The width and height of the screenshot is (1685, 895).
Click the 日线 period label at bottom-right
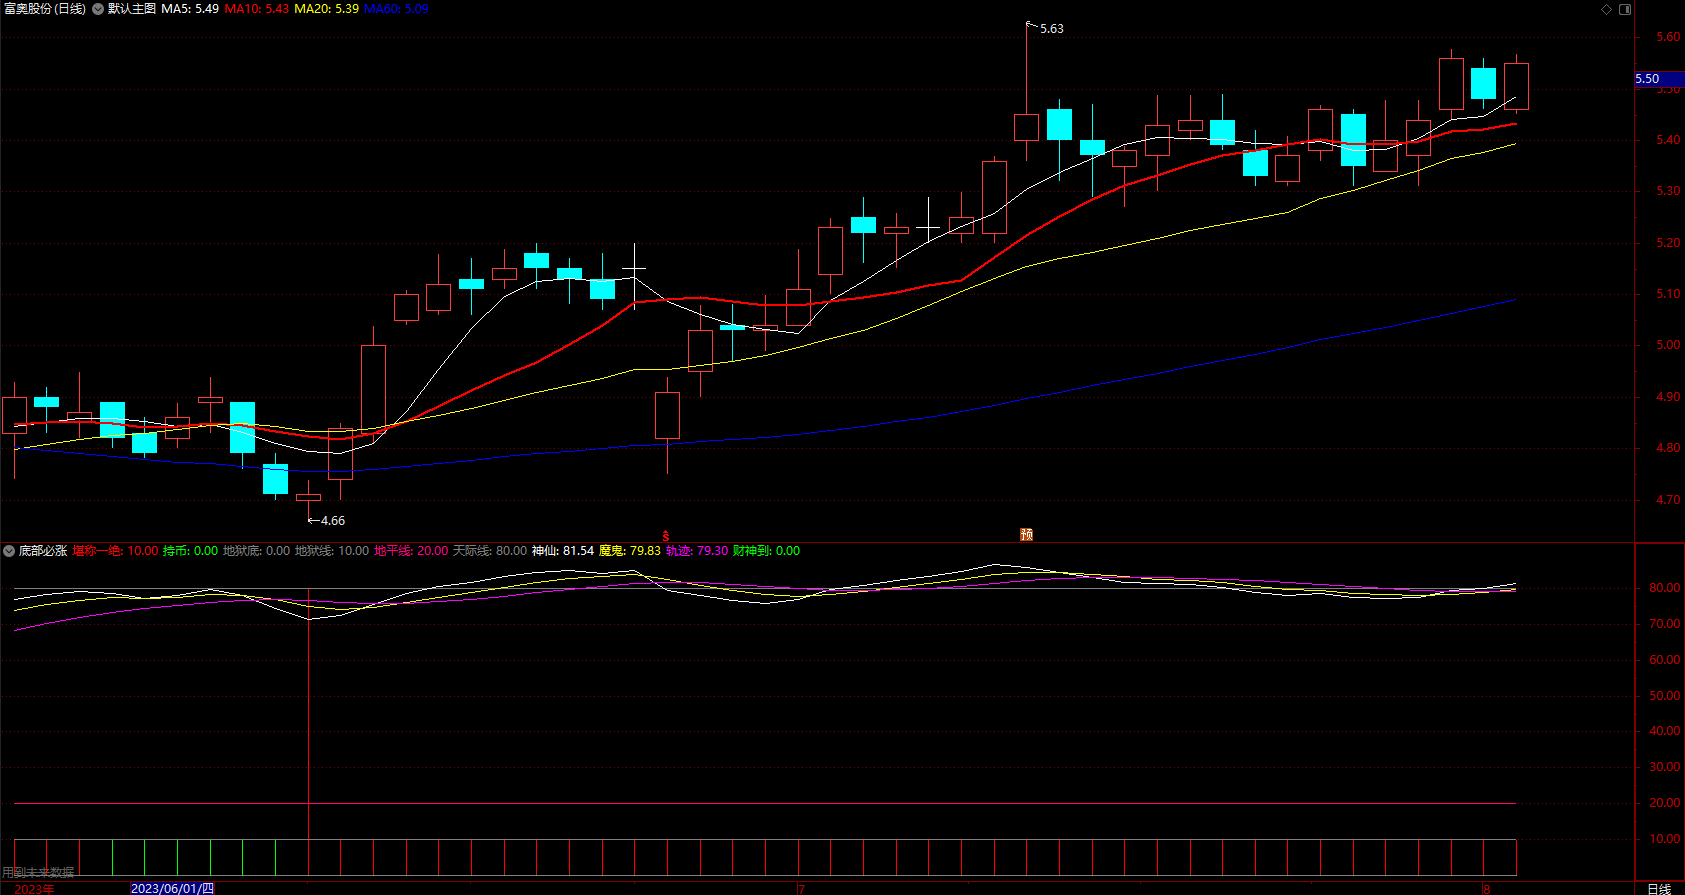pos(1659,889)
